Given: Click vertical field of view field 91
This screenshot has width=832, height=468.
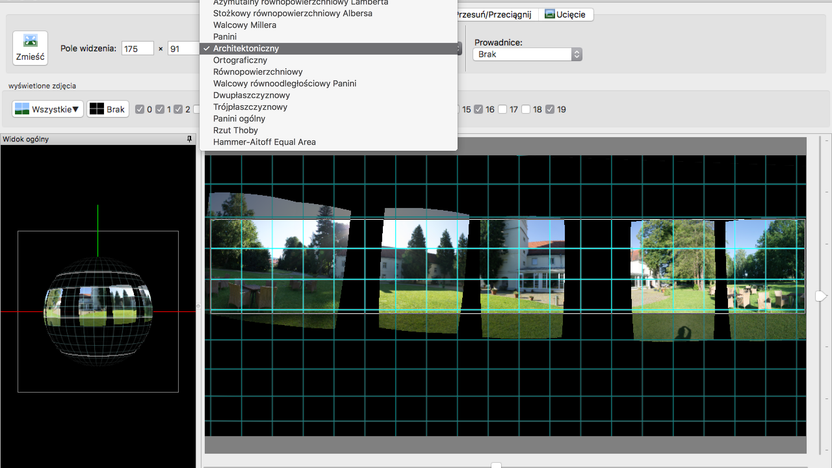Looking at the screenshot, I should [x=183, y=48].
